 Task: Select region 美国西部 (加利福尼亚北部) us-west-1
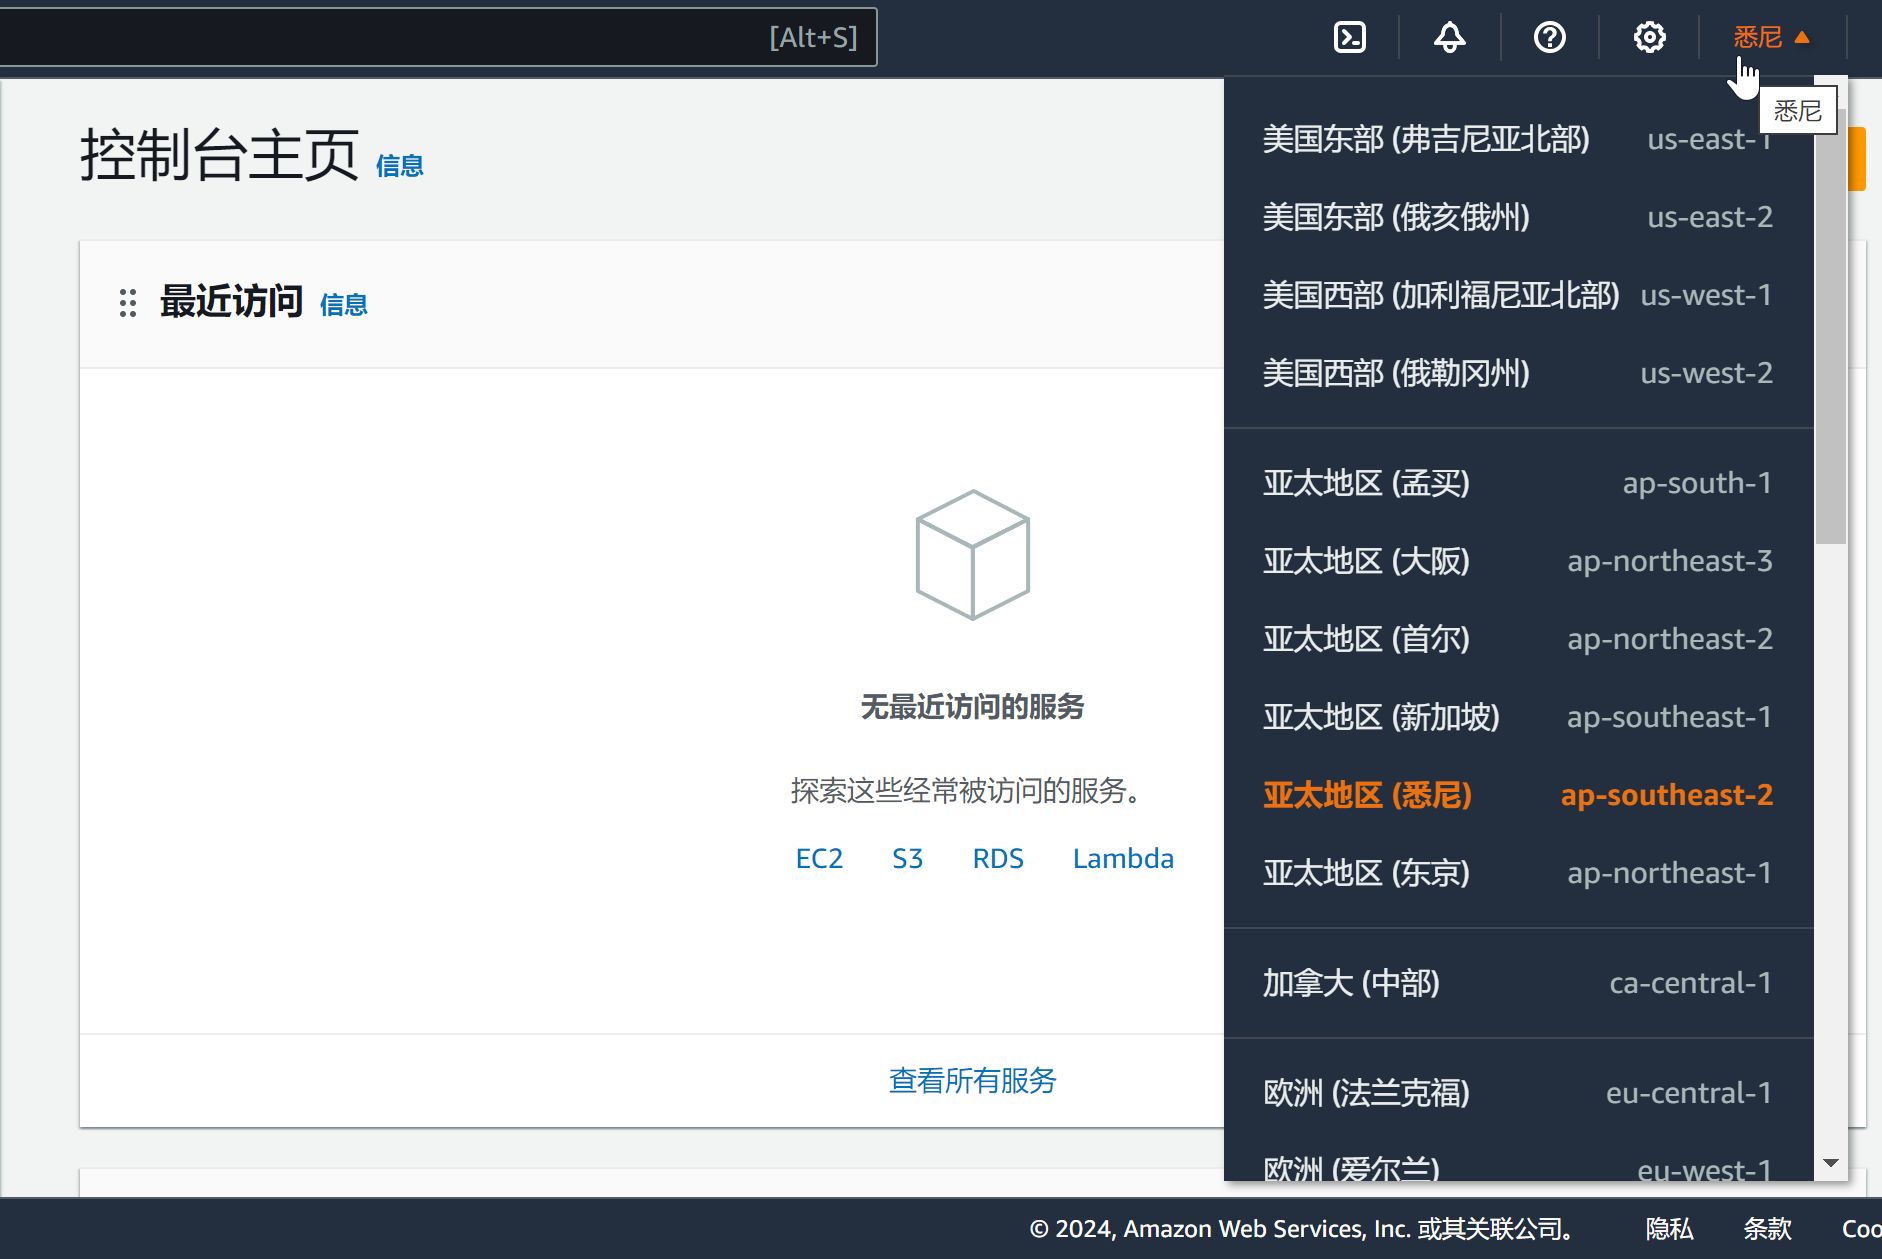click(1517, 295)
